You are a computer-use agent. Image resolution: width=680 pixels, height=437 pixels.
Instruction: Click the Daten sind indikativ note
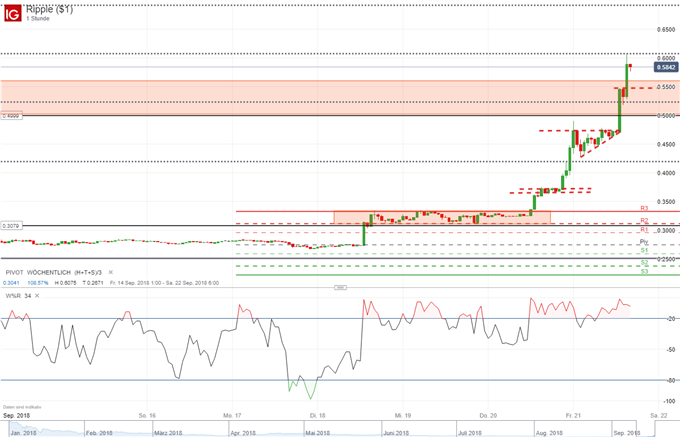click(x=22, y=407)
